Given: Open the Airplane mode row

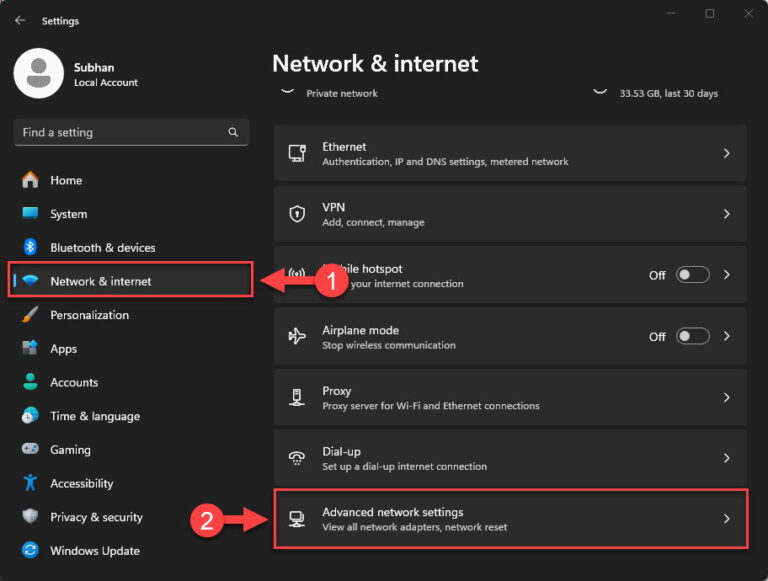Looking at the screenshot, I should [x=510, y=337].
